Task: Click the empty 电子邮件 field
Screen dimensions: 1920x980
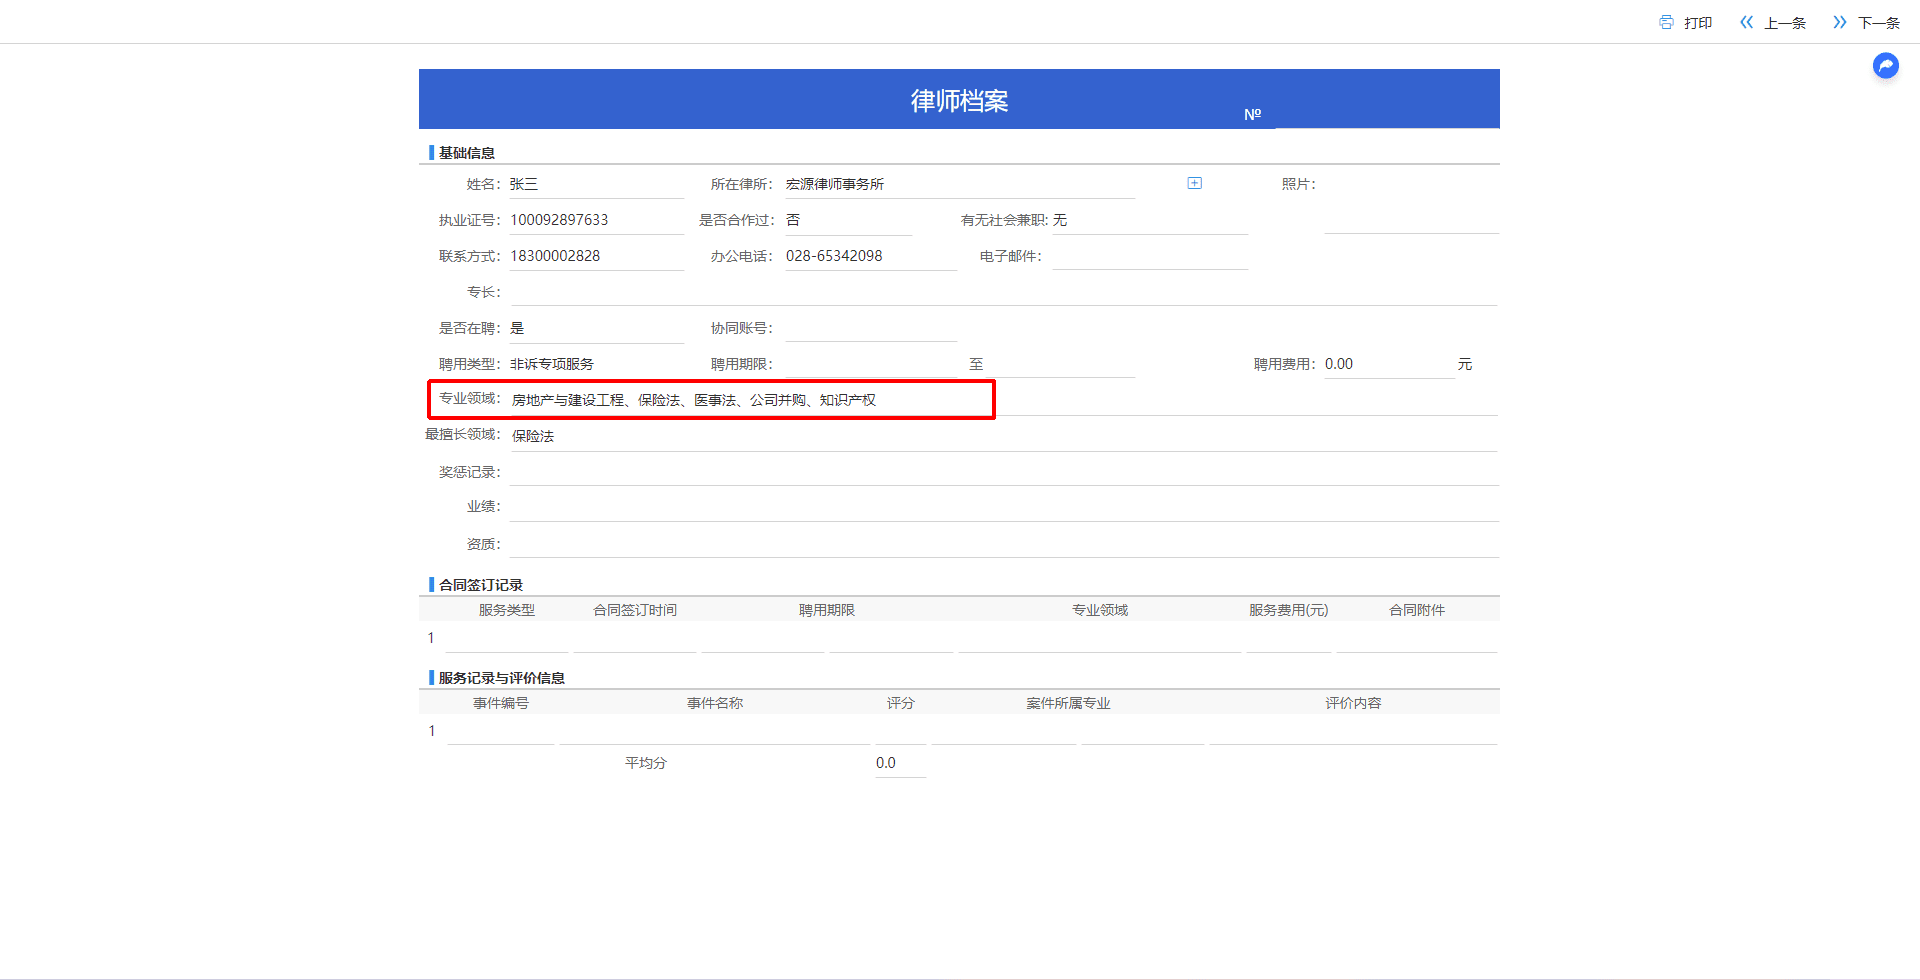Action: pyautogui.click(x=1150, y=256)
